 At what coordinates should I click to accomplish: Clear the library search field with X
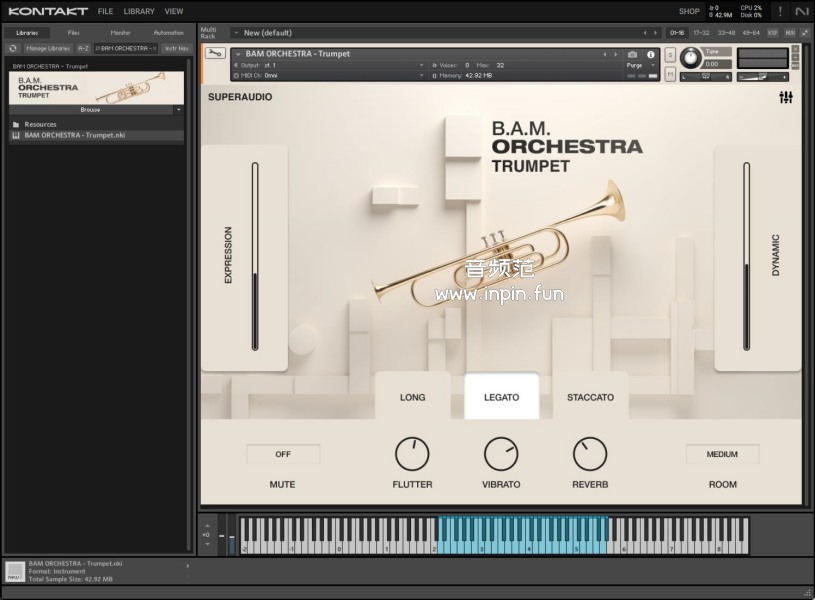[154, 48]
